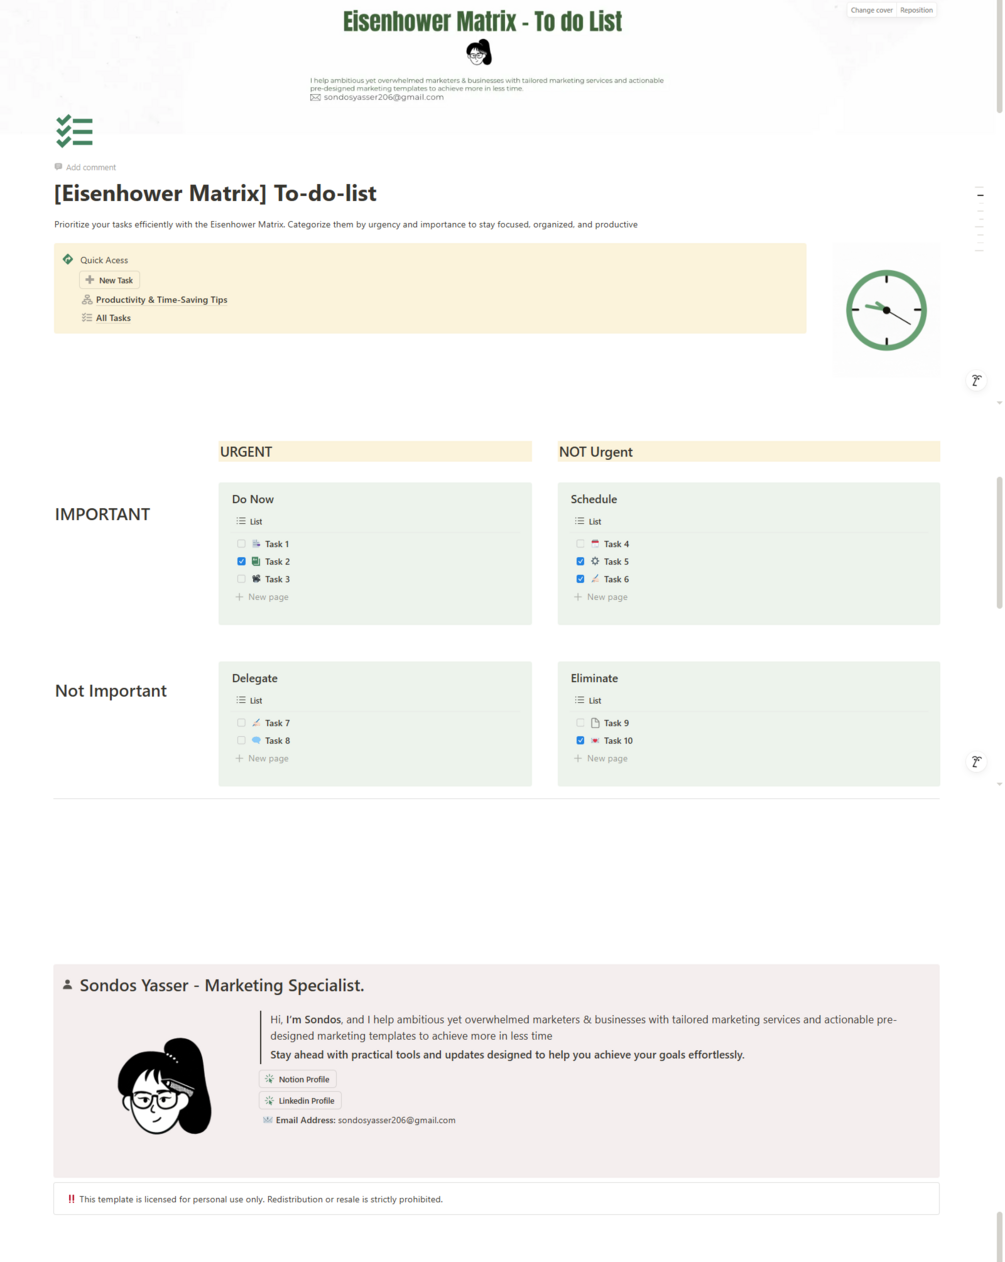Select the List view tab in Eliminate

point(588,700)
